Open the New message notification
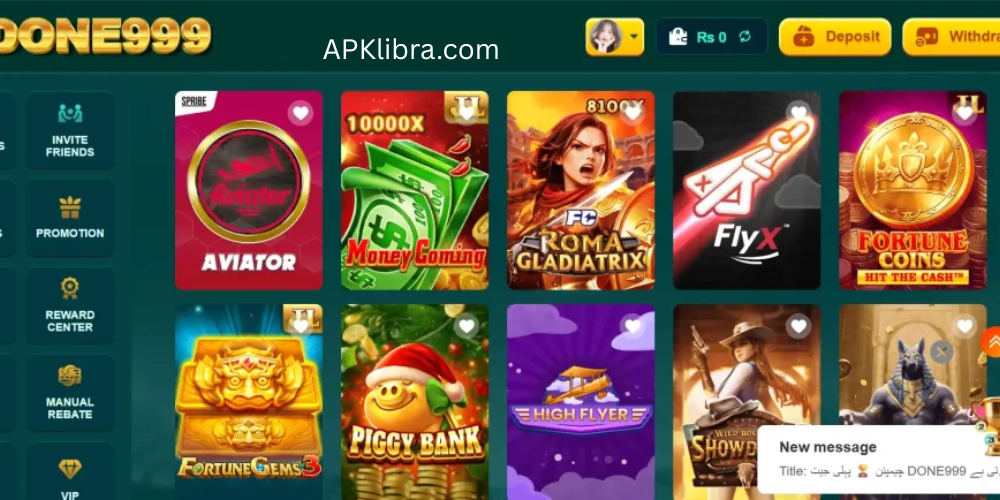 point(879,459)
